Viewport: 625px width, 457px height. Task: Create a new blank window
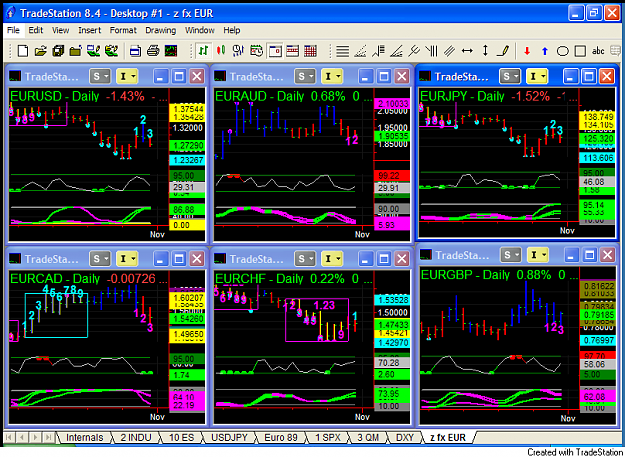point(23,51)
